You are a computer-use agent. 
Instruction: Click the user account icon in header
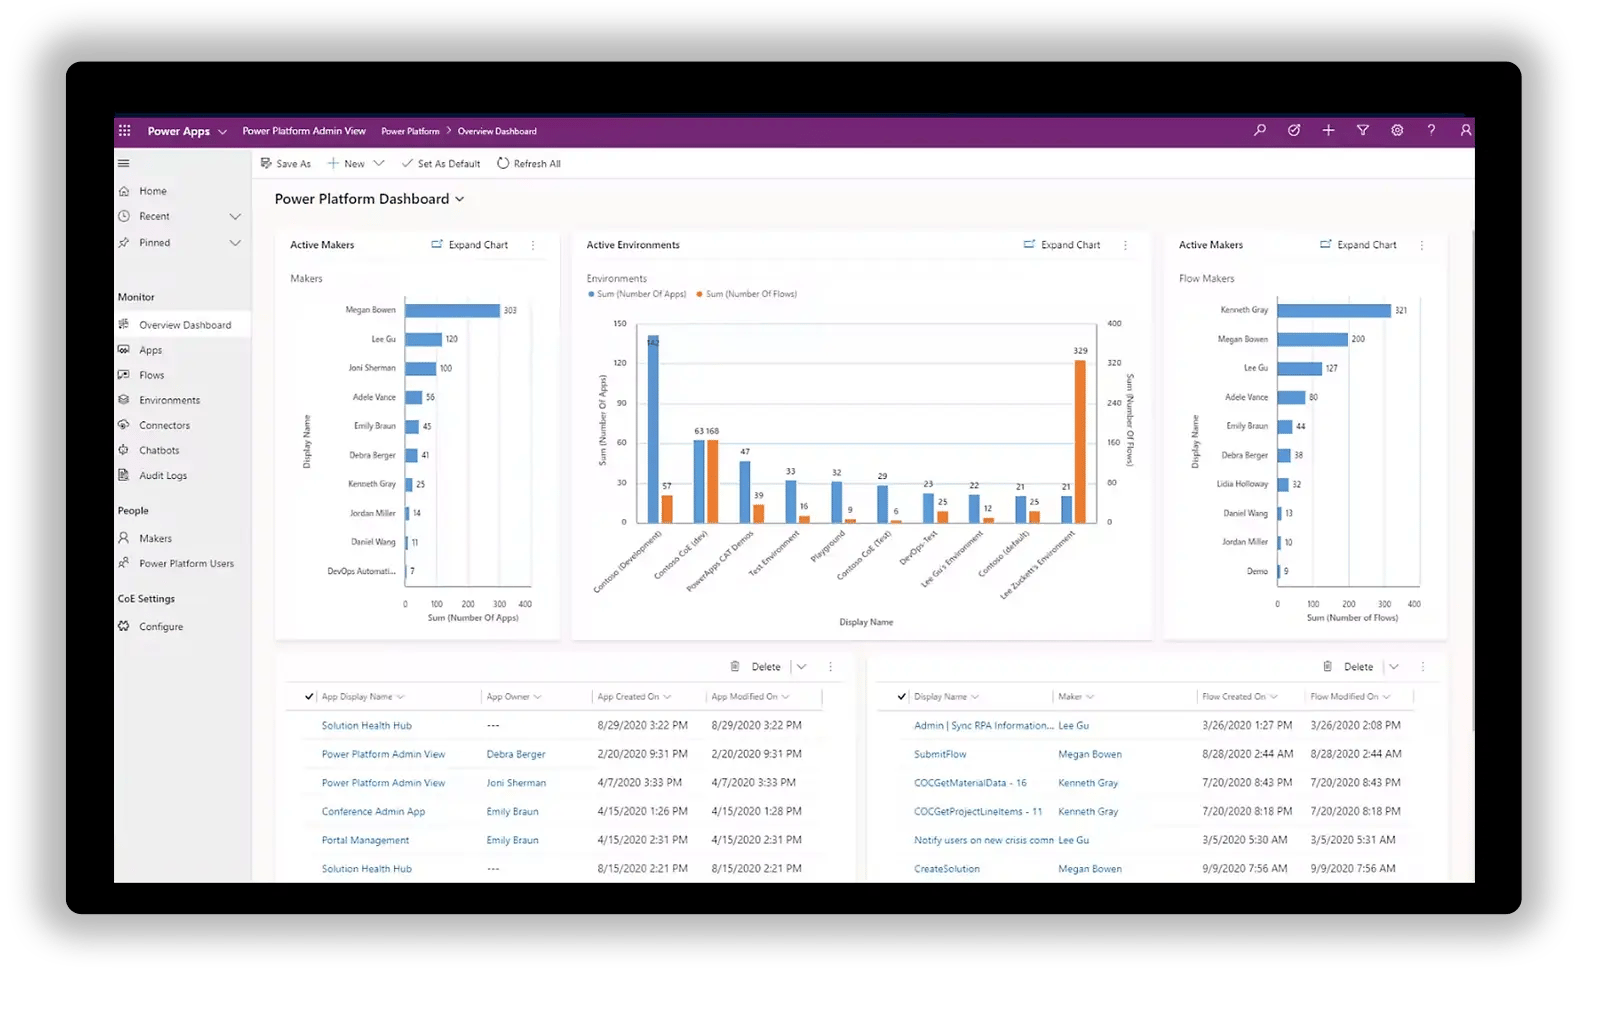click(1465, 131)
